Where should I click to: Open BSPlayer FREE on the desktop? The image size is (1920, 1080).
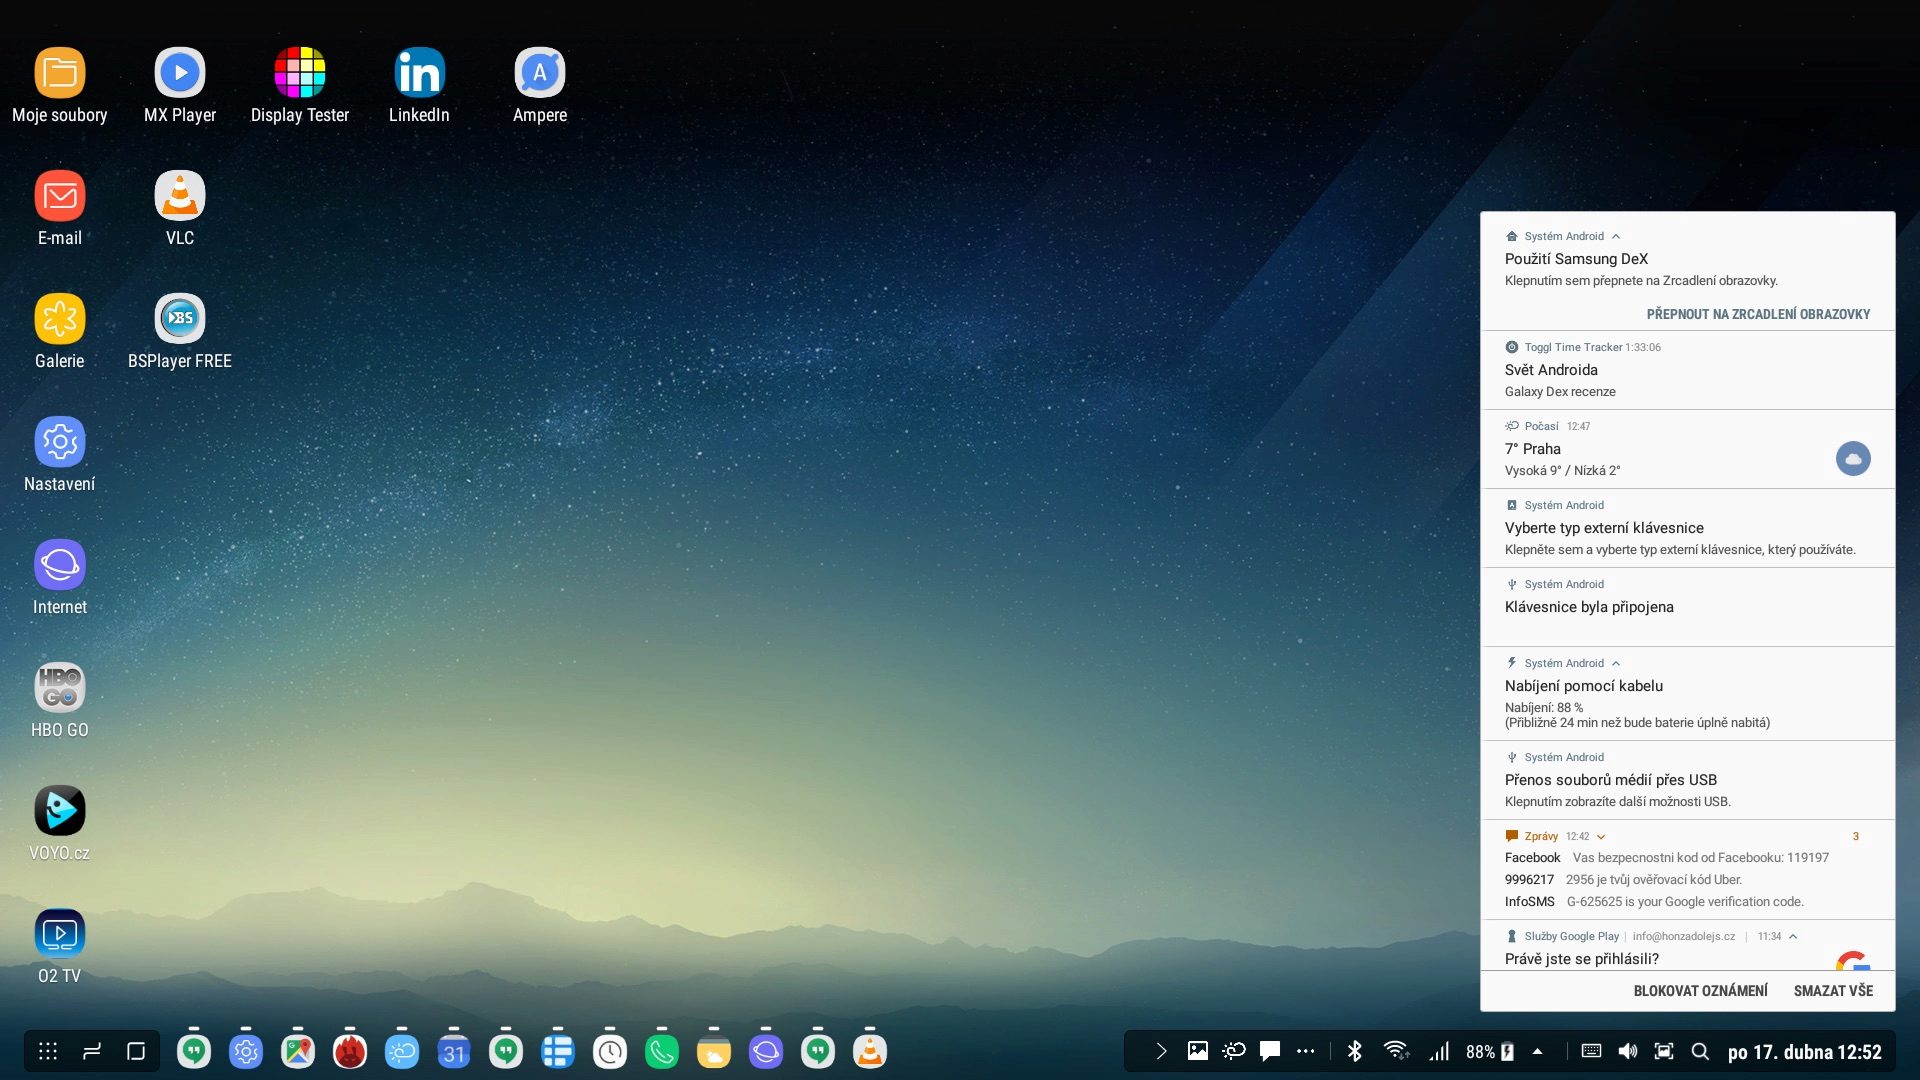pyautogui.click(x=180, y=319)
